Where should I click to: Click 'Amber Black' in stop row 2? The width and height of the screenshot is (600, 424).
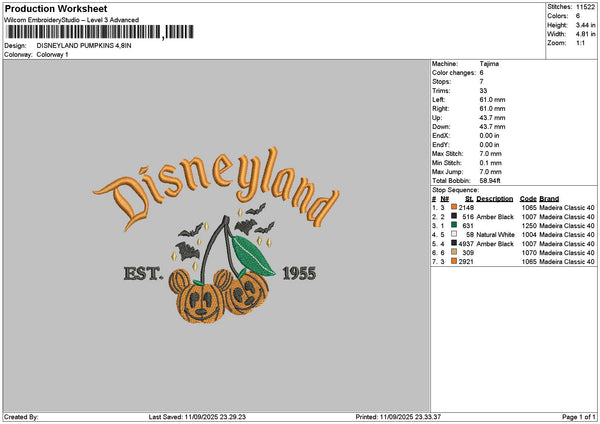tap(495, 217)
